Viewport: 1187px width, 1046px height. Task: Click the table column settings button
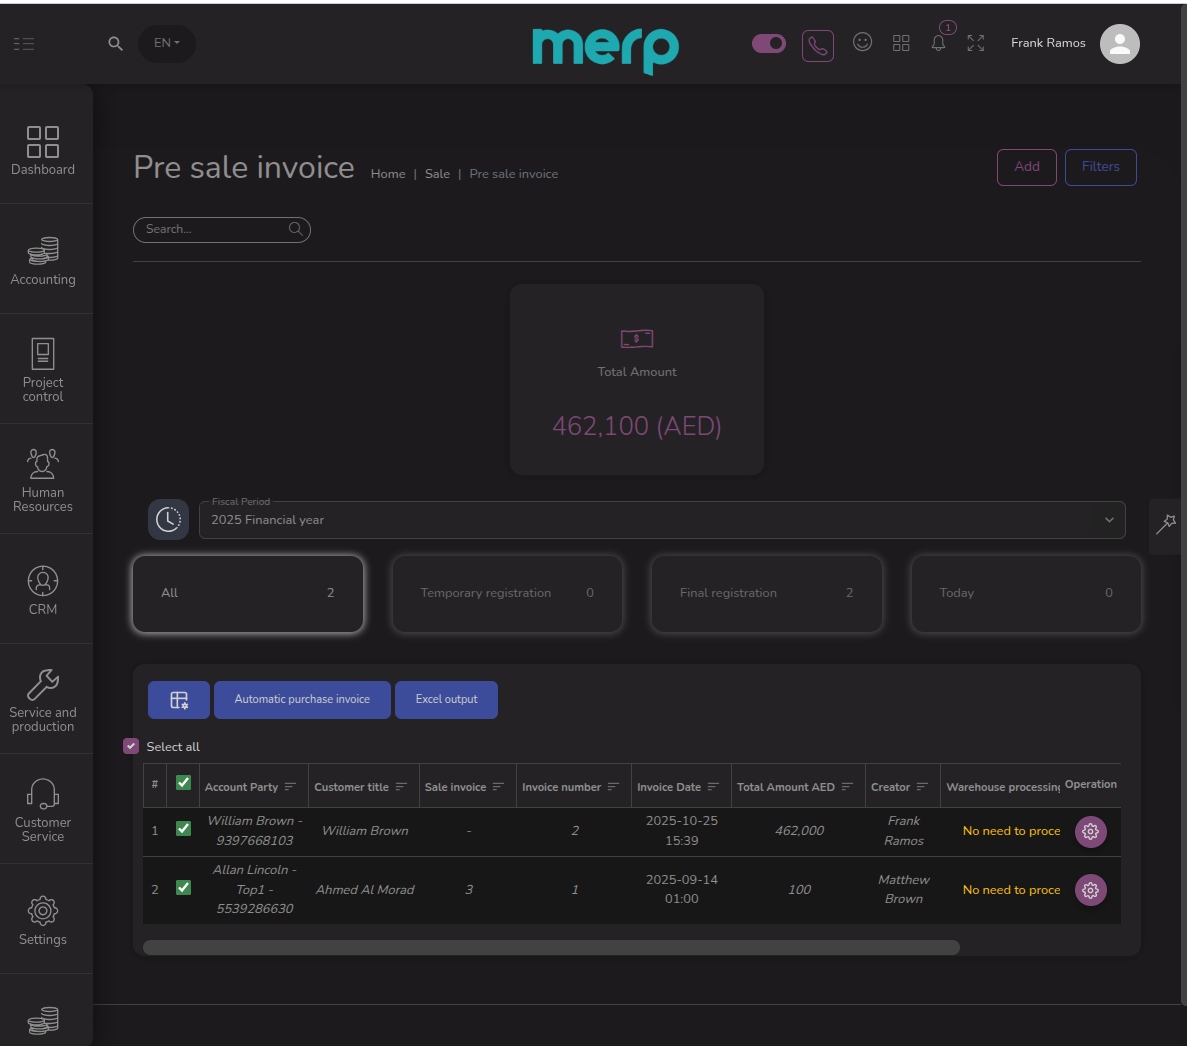click(x=179, y=700)
